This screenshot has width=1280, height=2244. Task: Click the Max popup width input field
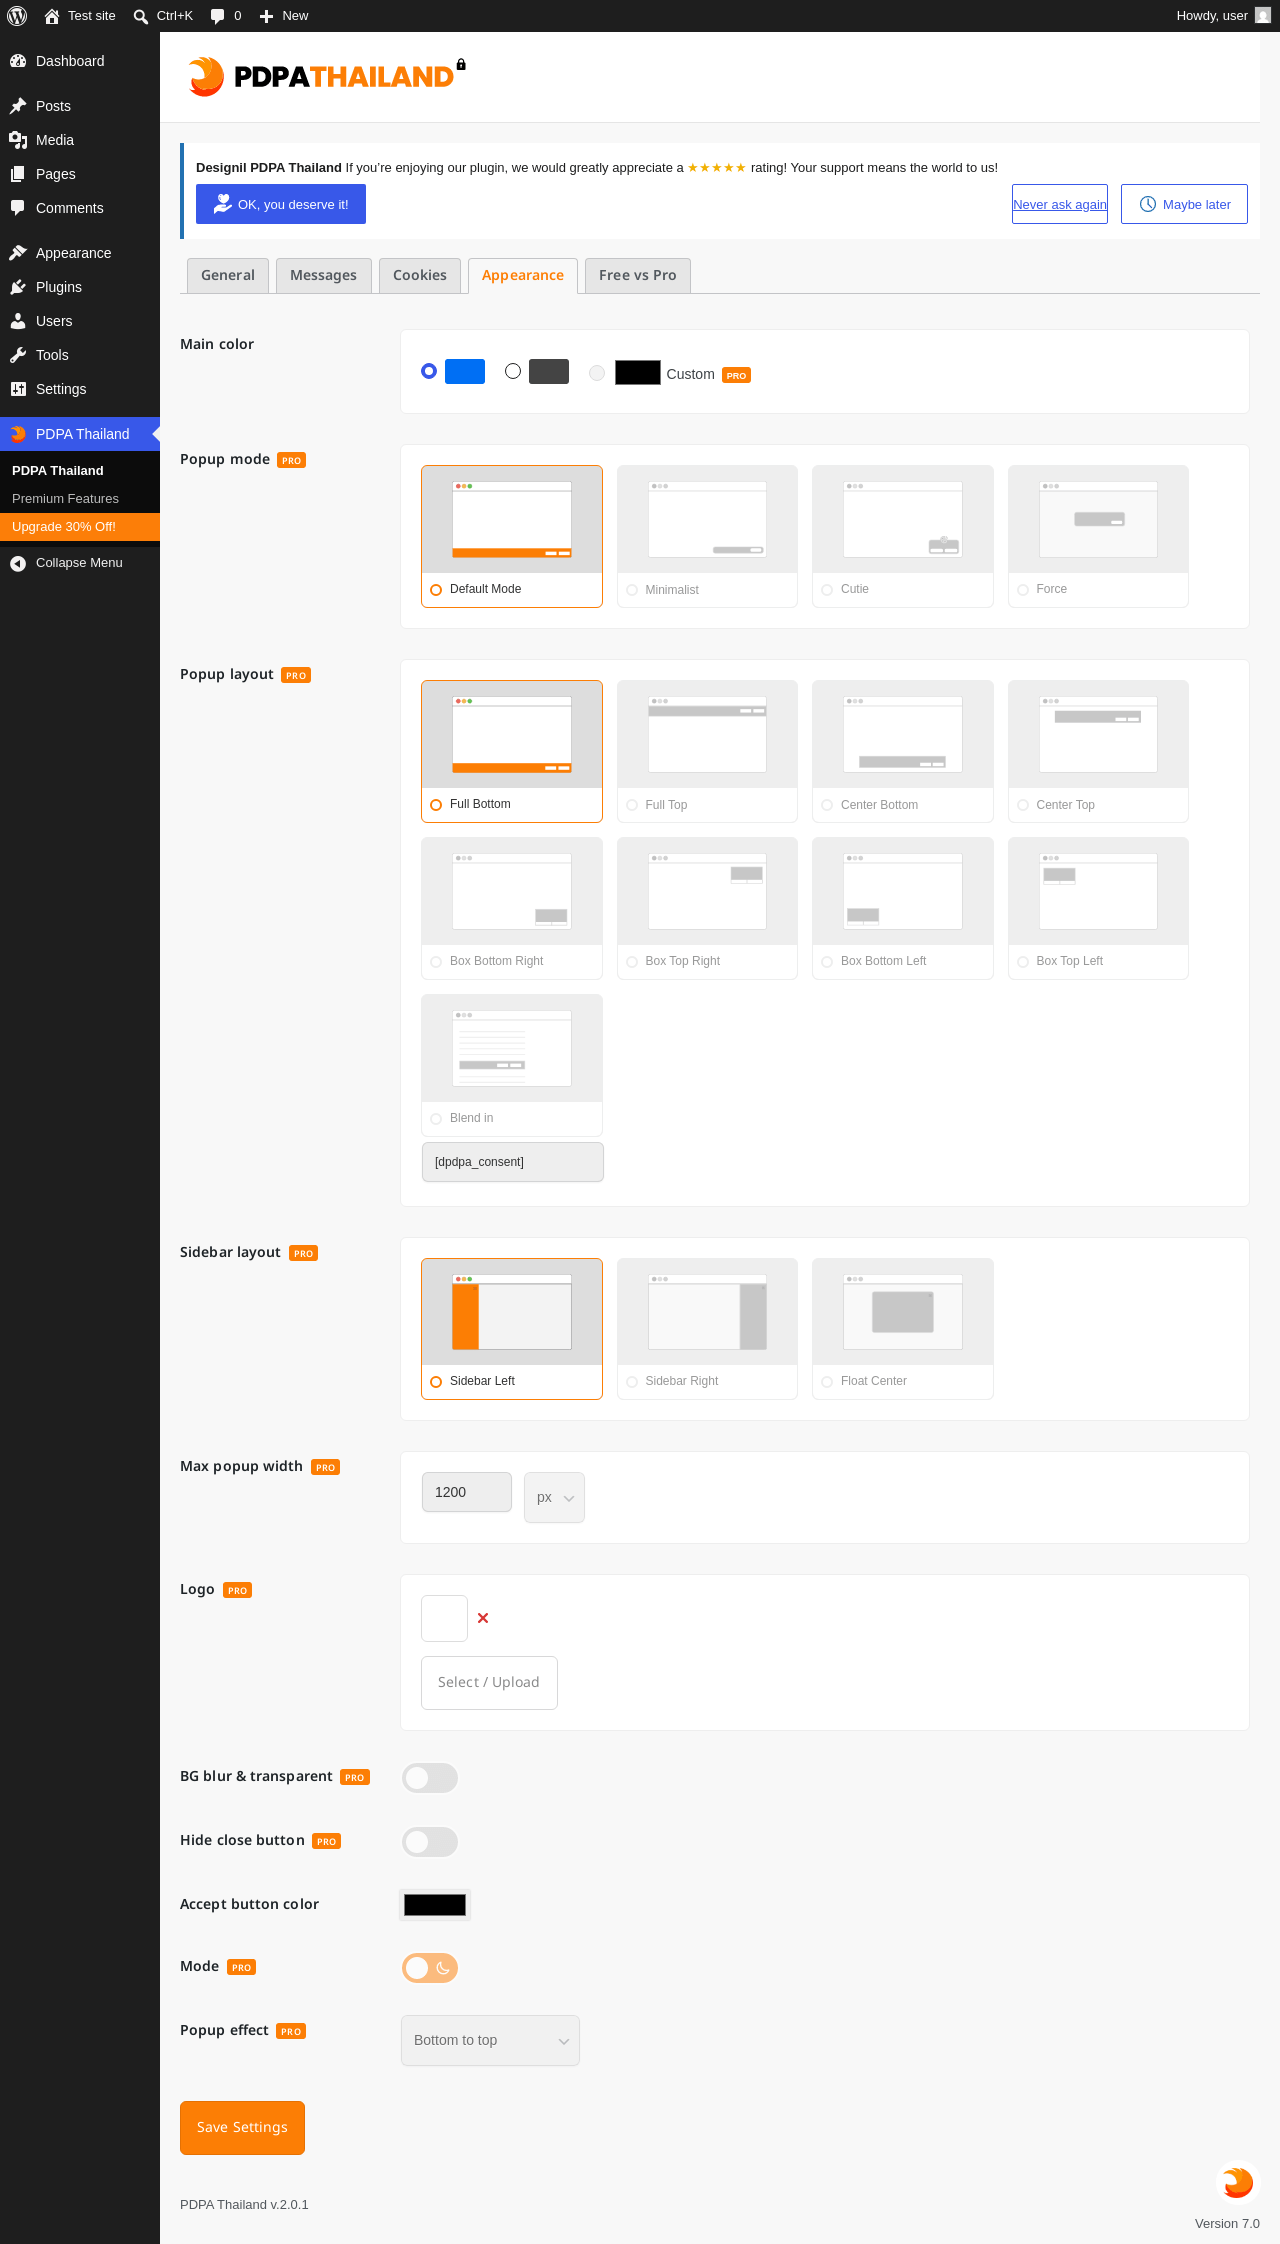(x=467, y=1492)
